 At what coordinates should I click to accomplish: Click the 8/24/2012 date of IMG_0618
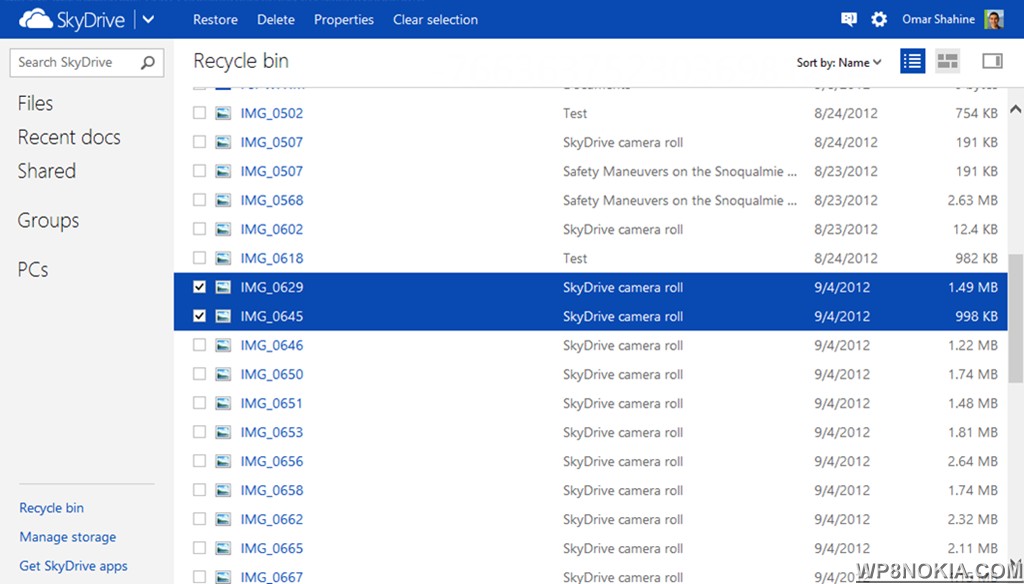pos(846,258)
